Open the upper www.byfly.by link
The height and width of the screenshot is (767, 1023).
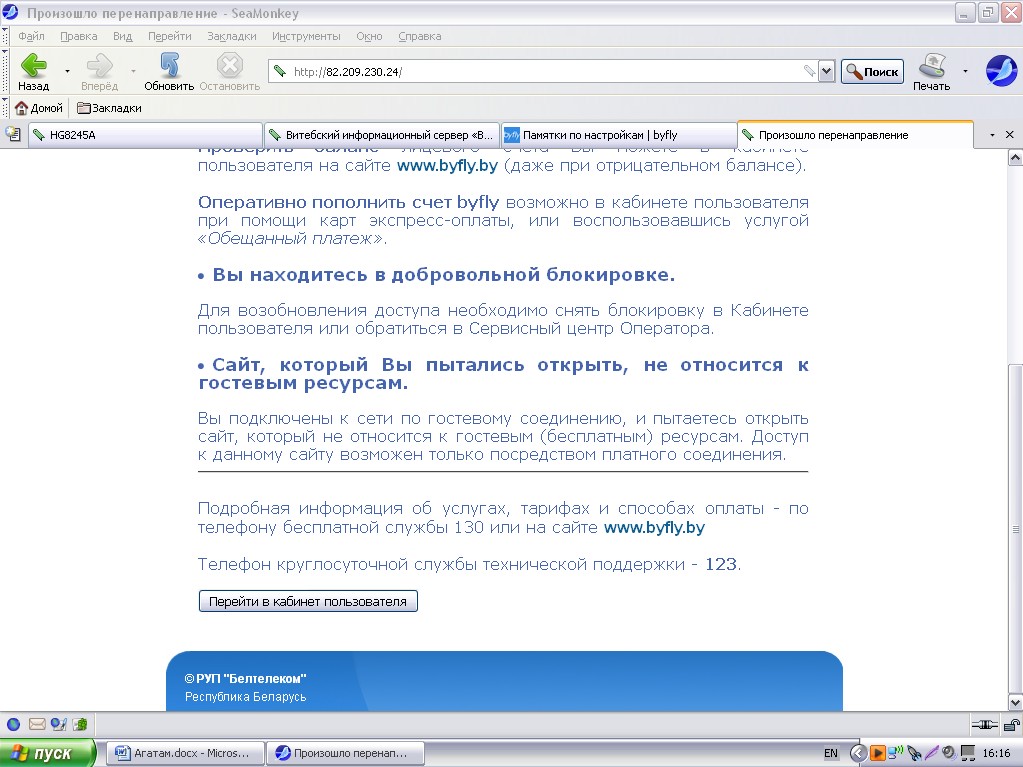click(x=447, y=166)
